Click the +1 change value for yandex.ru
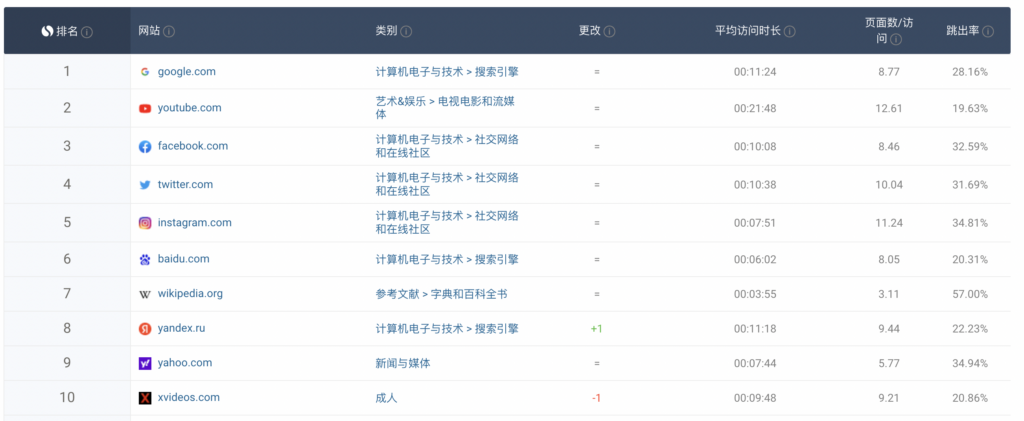This screenshot has height=421, width=1024. (x=596, y=329)
